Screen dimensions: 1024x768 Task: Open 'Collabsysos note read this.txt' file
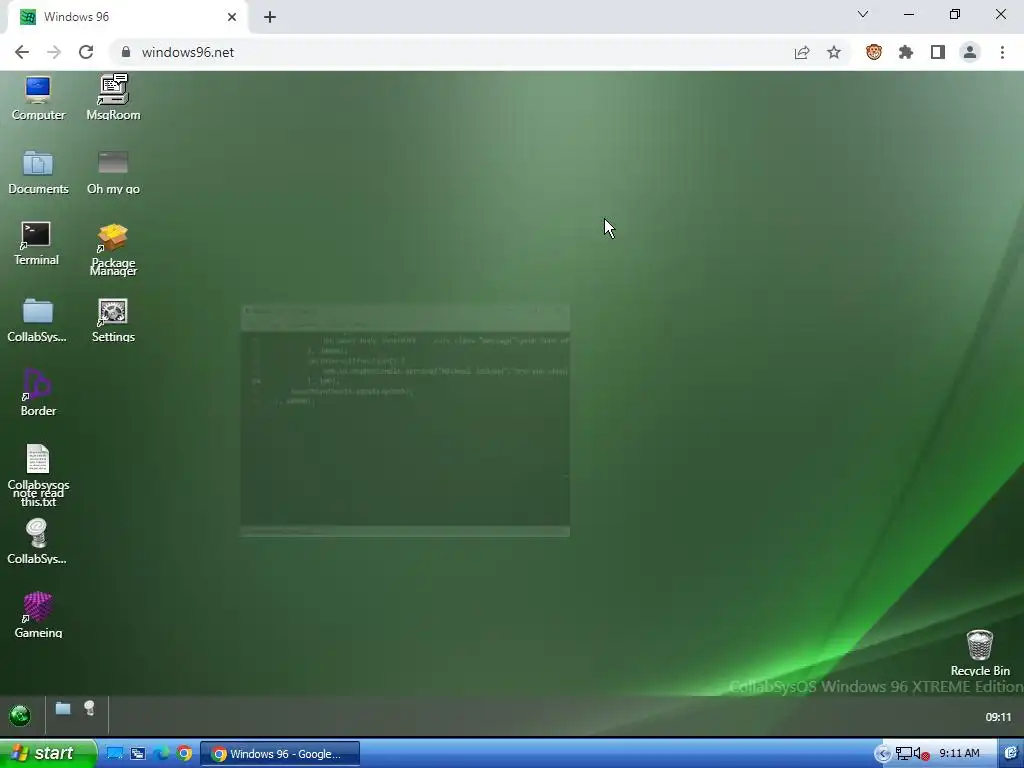38,475
